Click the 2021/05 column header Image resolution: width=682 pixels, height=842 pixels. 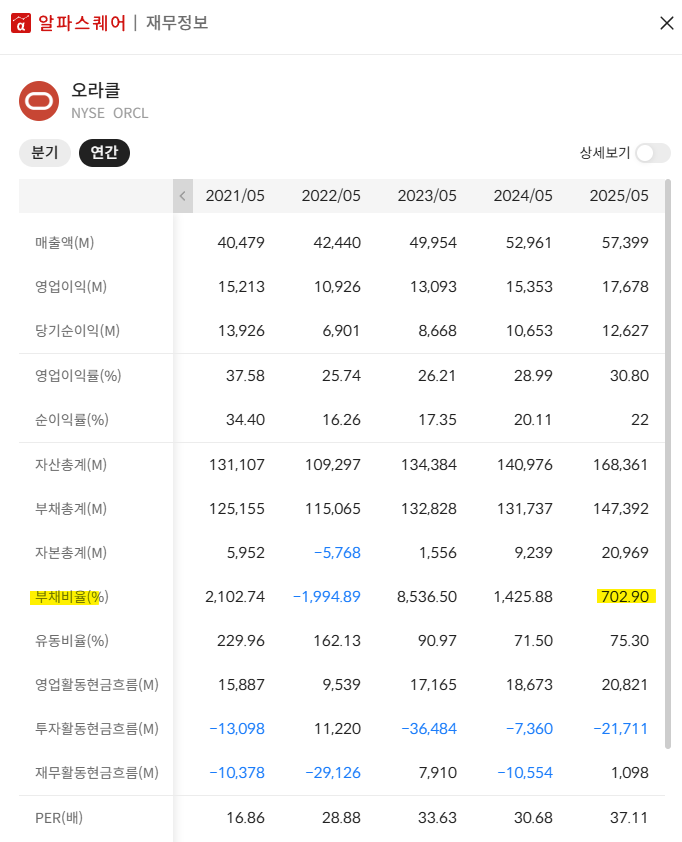pos(235,196)
